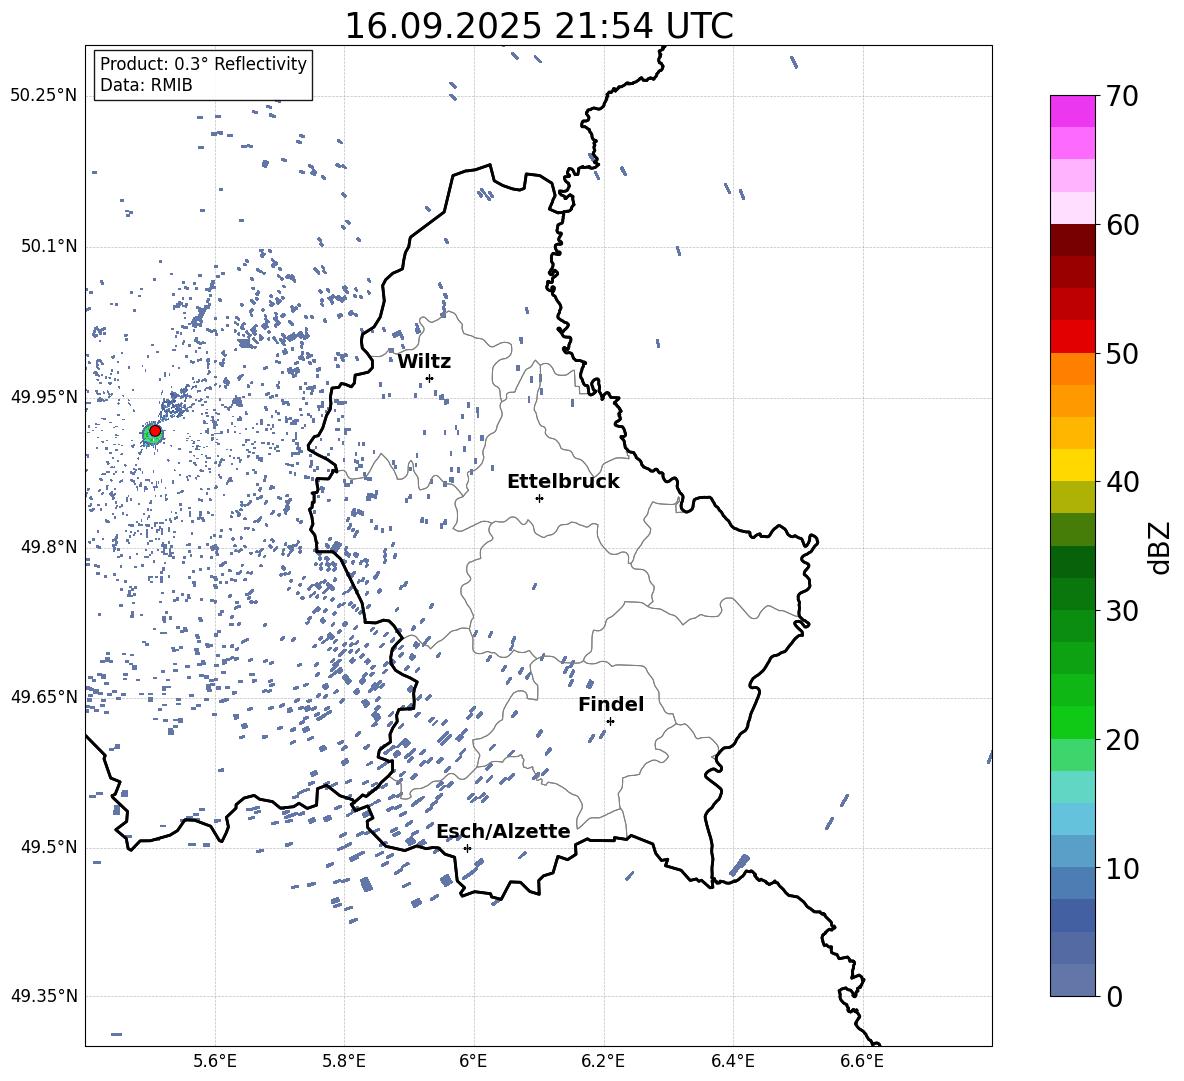Click the Product: 0.3° Reflectivity text
Image resolution: width=1184 pixels, height=1081 pixels.
pyautogui.click(x=203, y=64)
